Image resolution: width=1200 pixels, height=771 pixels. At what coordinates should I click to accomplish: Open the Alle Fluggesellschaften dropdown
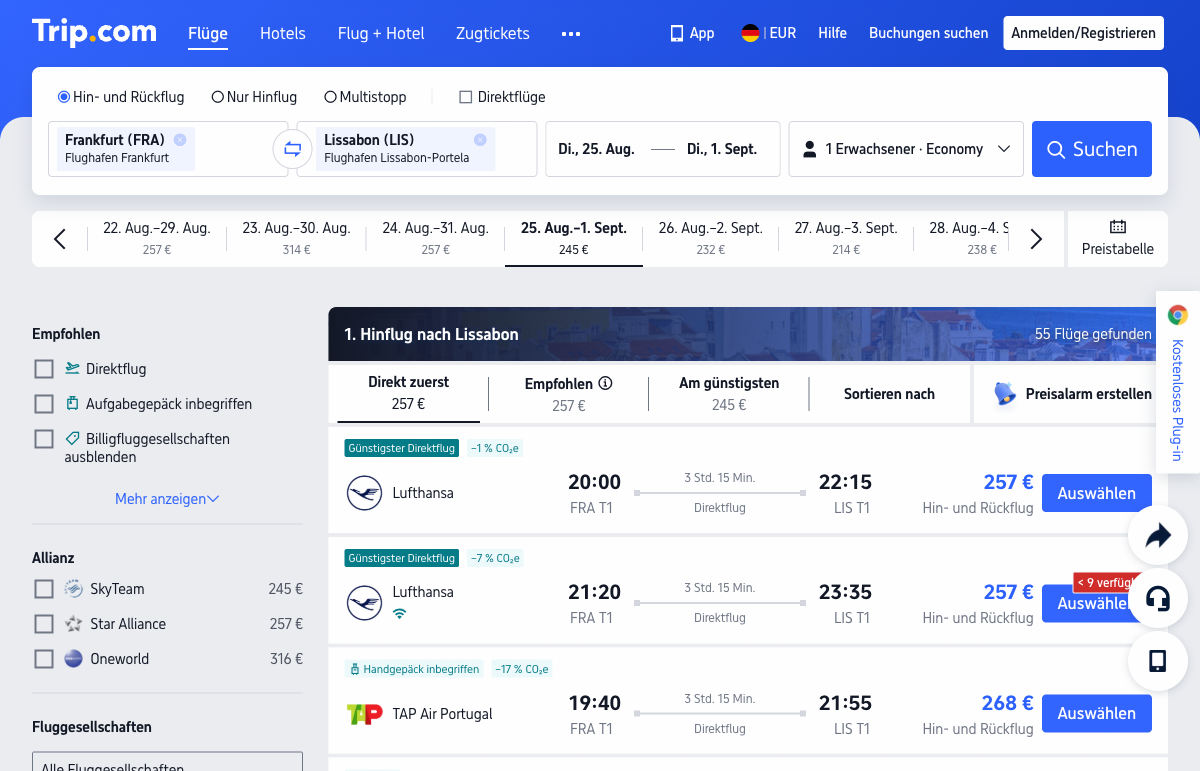click(x=167, y=762)
